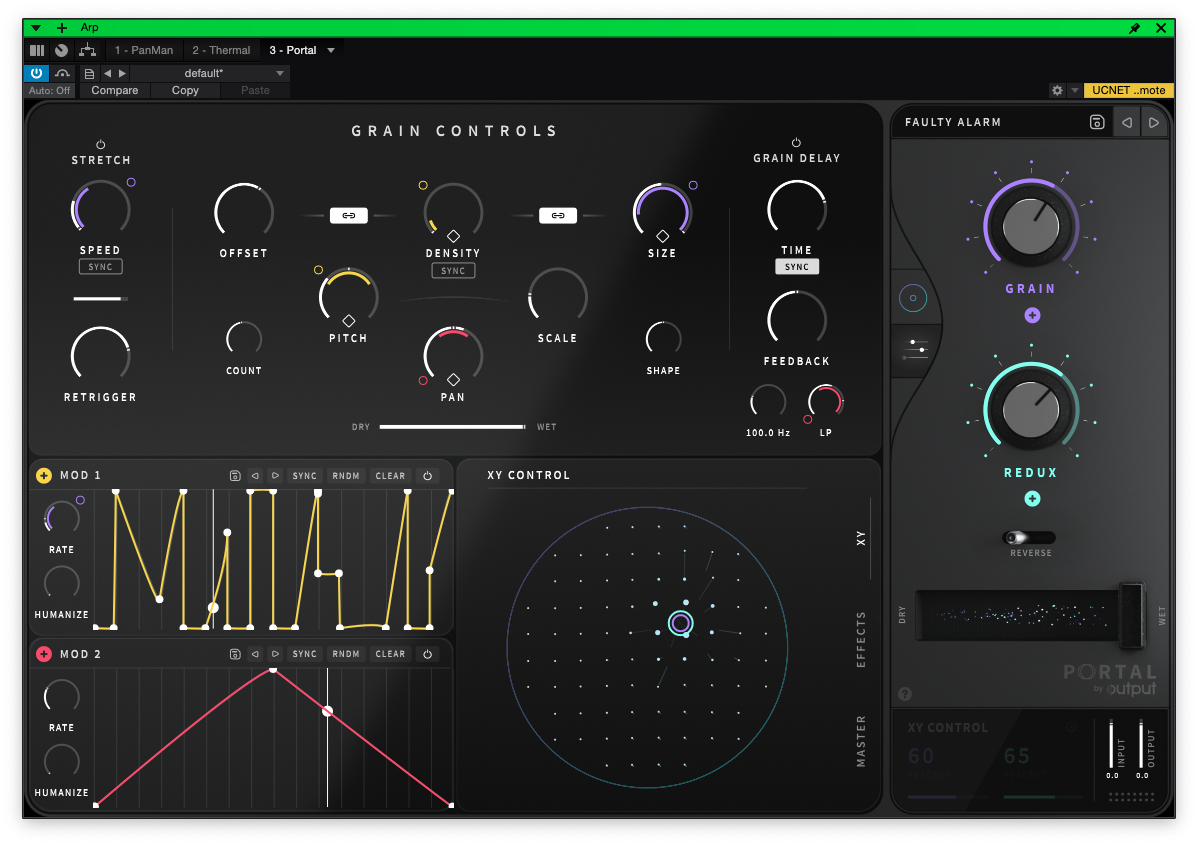Toggle the Offset-Density link icon
Viewport: 1198px width, 845px height.
click(348, 215)
